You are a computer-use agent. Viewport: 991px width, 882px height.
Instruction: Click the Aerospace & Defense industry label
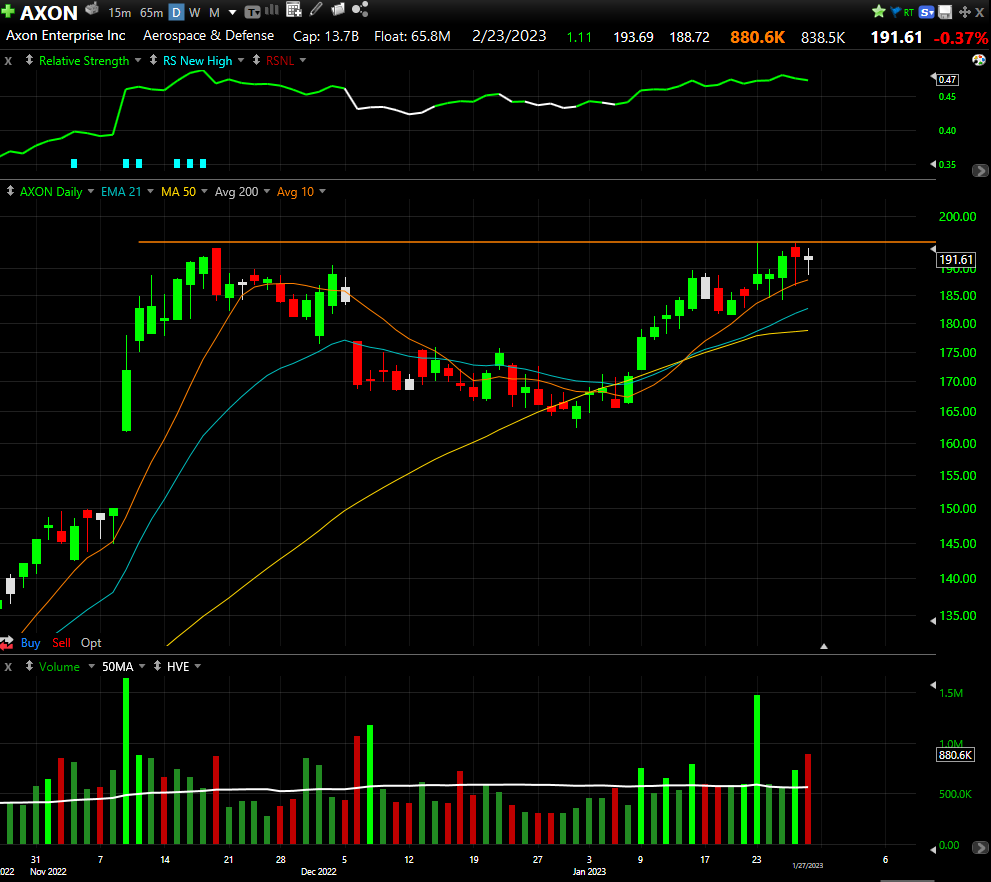click(x=209, y=36)
